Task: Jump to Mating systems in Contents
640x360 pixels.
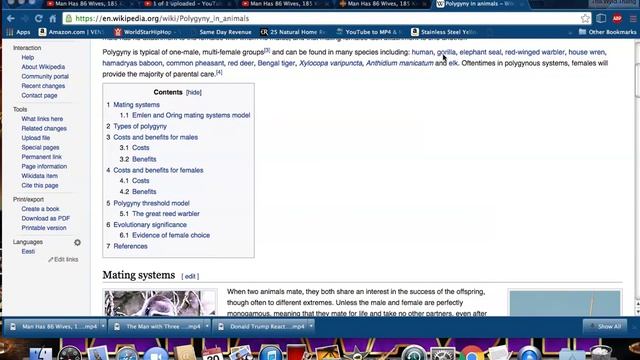Action: [136, 105]
